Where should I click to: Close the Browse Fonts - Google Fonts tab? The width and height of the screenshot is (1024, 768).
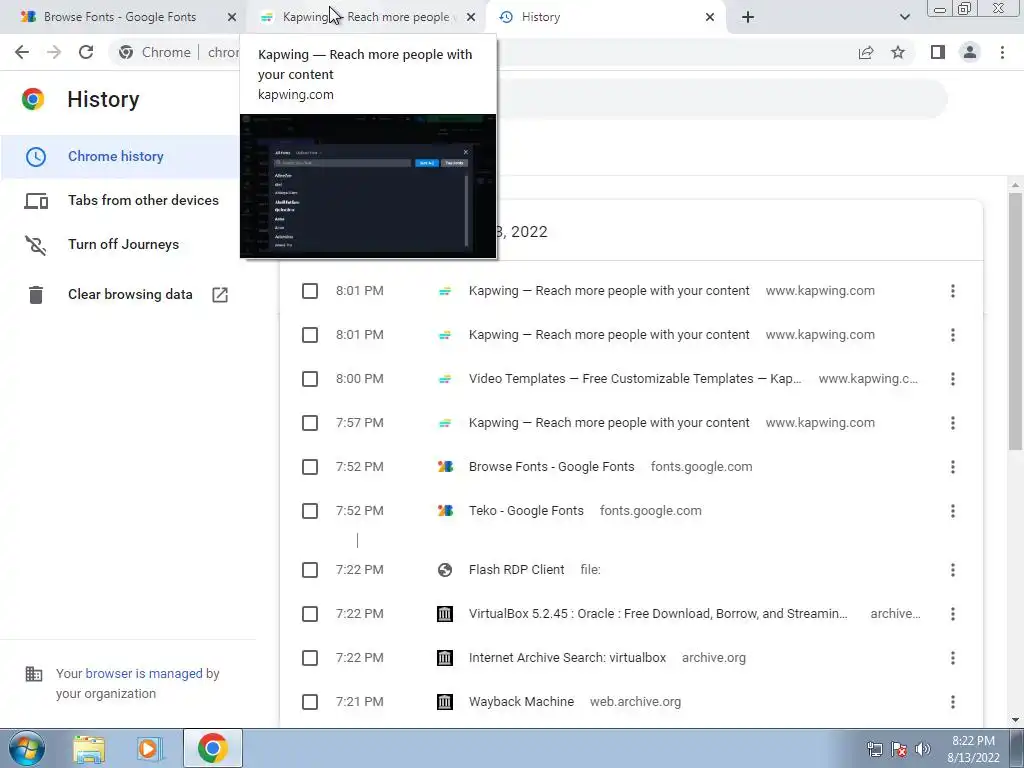232,17
